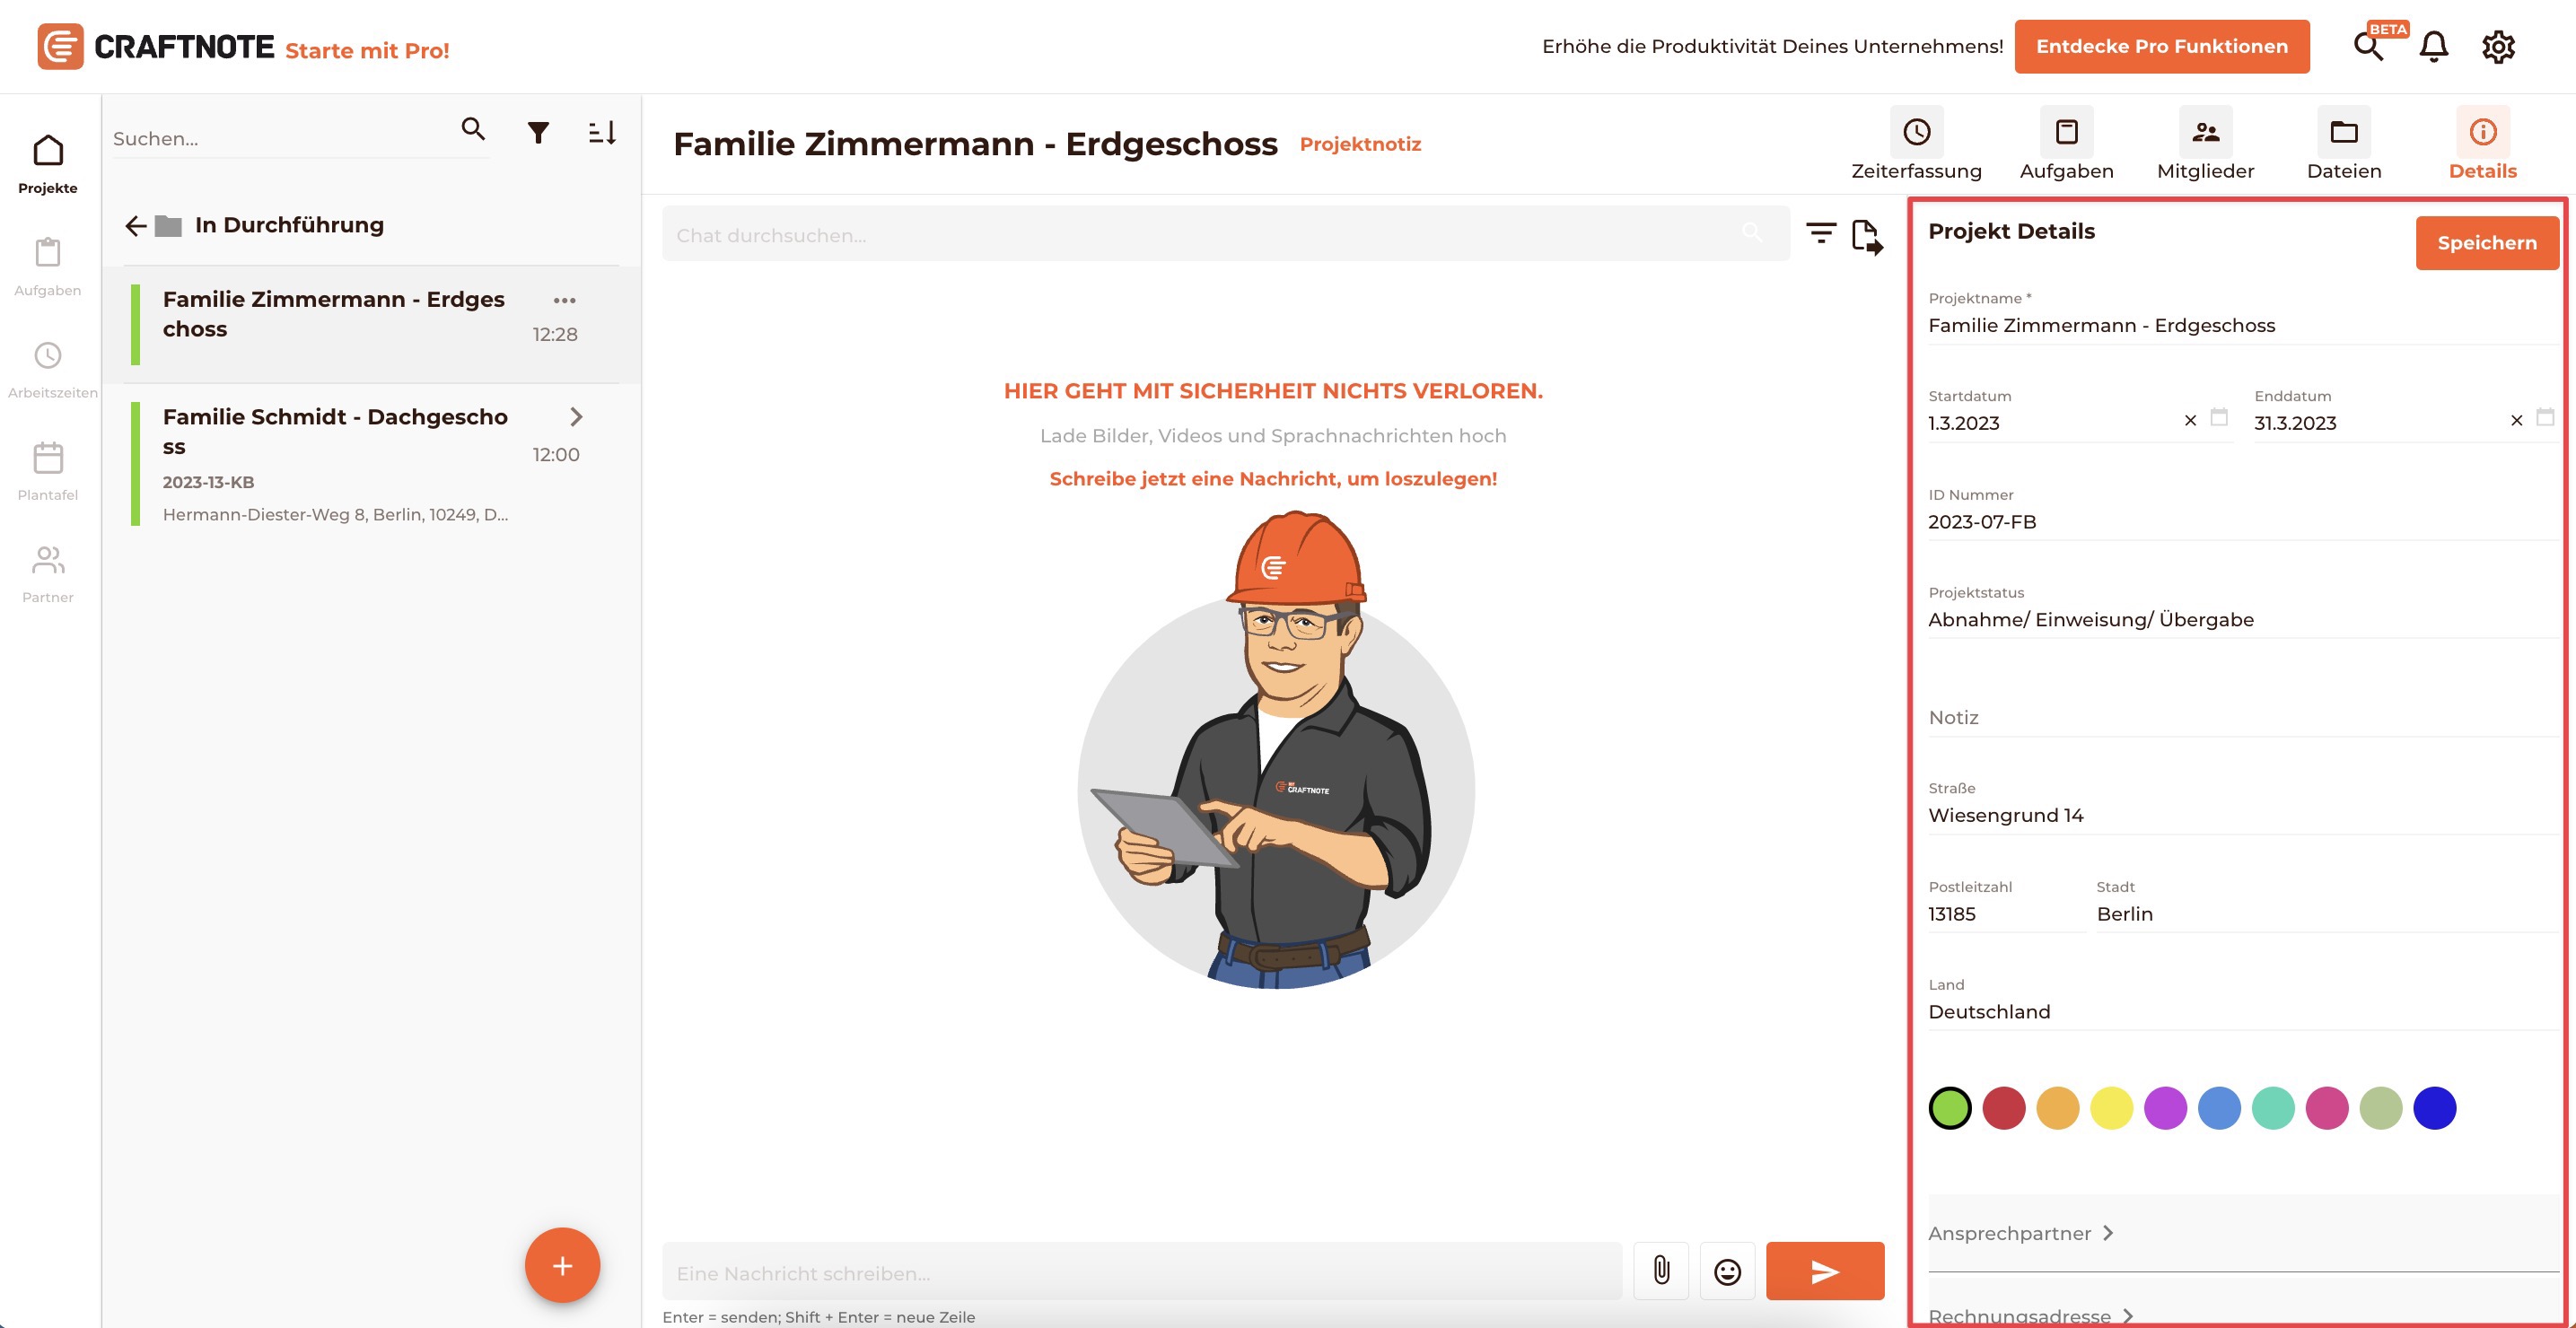The height and width of the screenshot is (1328, 2576).
Task: Select the red project color
Action: (x=2003, y=1108)
